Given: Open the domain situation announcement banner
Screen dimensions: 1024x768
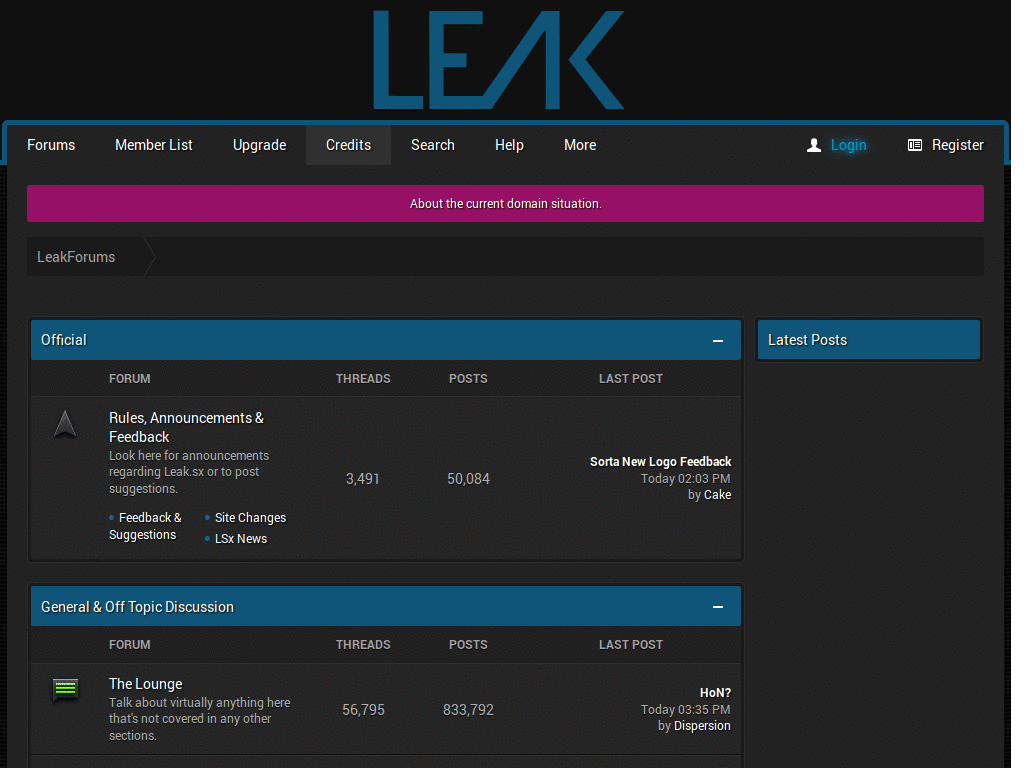Looking at the screenshot, I should [x=505, y=204].
